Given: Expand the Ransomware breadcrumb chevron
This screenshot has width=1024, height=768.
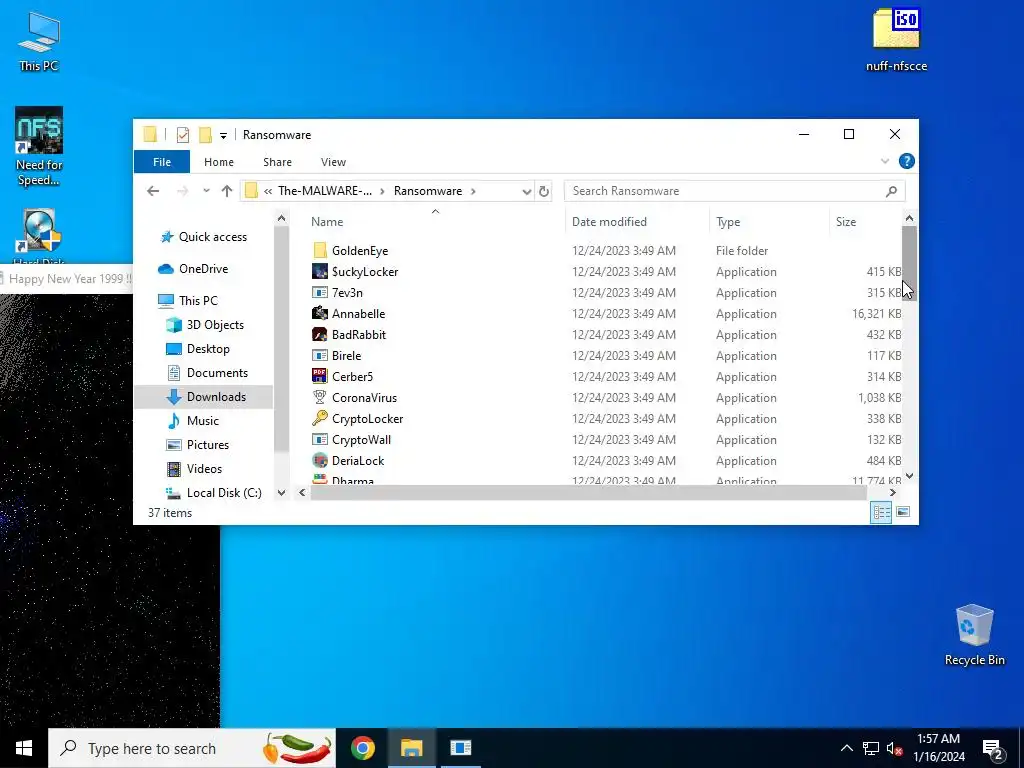Looking at the screenshot, I should pos(473,191).
